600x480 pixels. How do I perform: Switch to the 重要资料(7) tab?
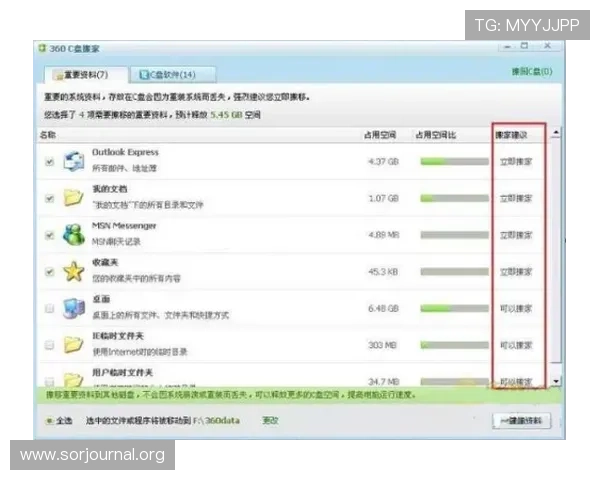86,74
